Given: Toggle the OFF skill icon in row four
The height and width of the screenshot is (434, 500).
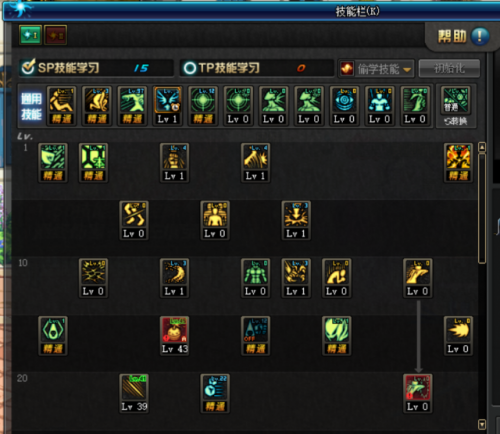Looking at the screenshot, I should coord(255,336).
